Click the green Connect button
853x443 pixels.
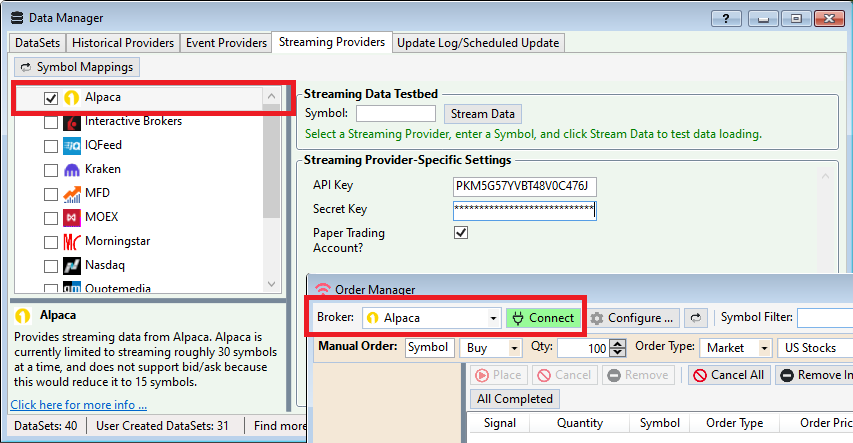click(x=543, y=318)
